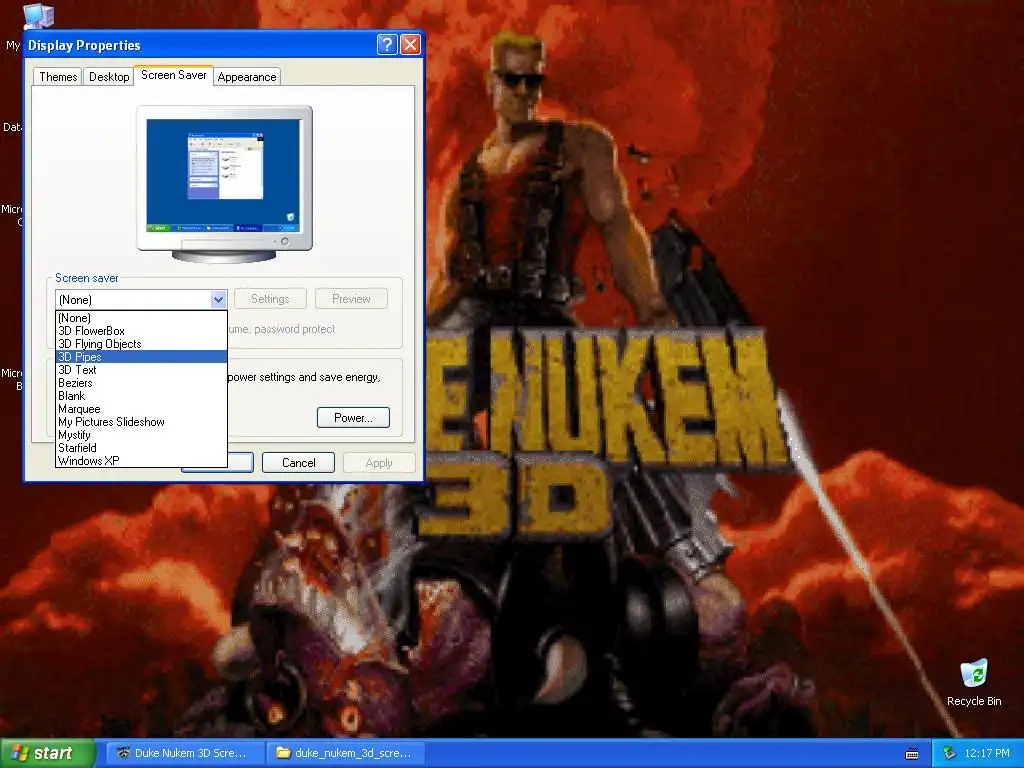
Task: Switch to the Themes tab
Action: click(58, 76)
